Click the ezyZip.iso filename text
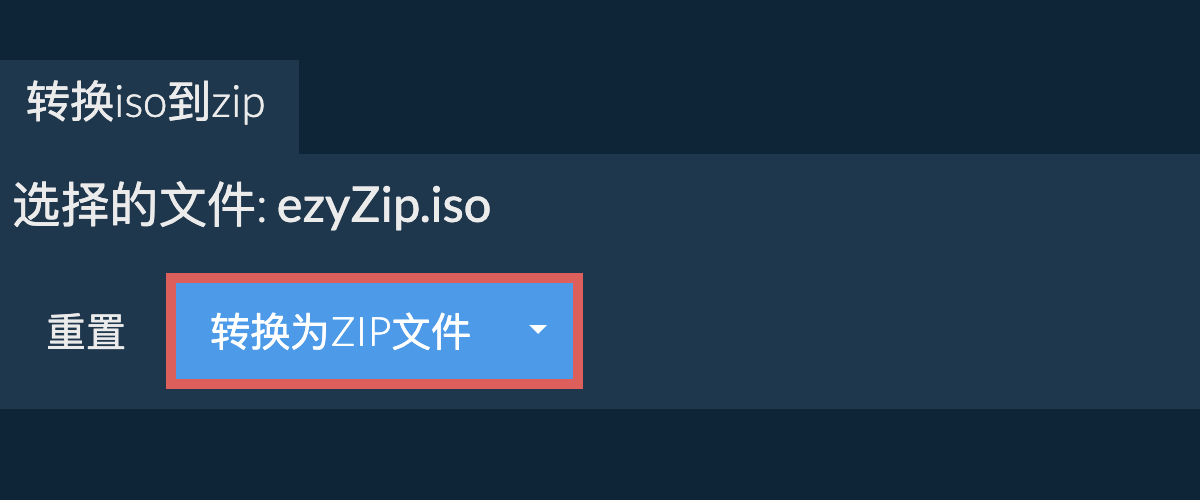This screenshot has height=500, width=1200. [383, 209]
